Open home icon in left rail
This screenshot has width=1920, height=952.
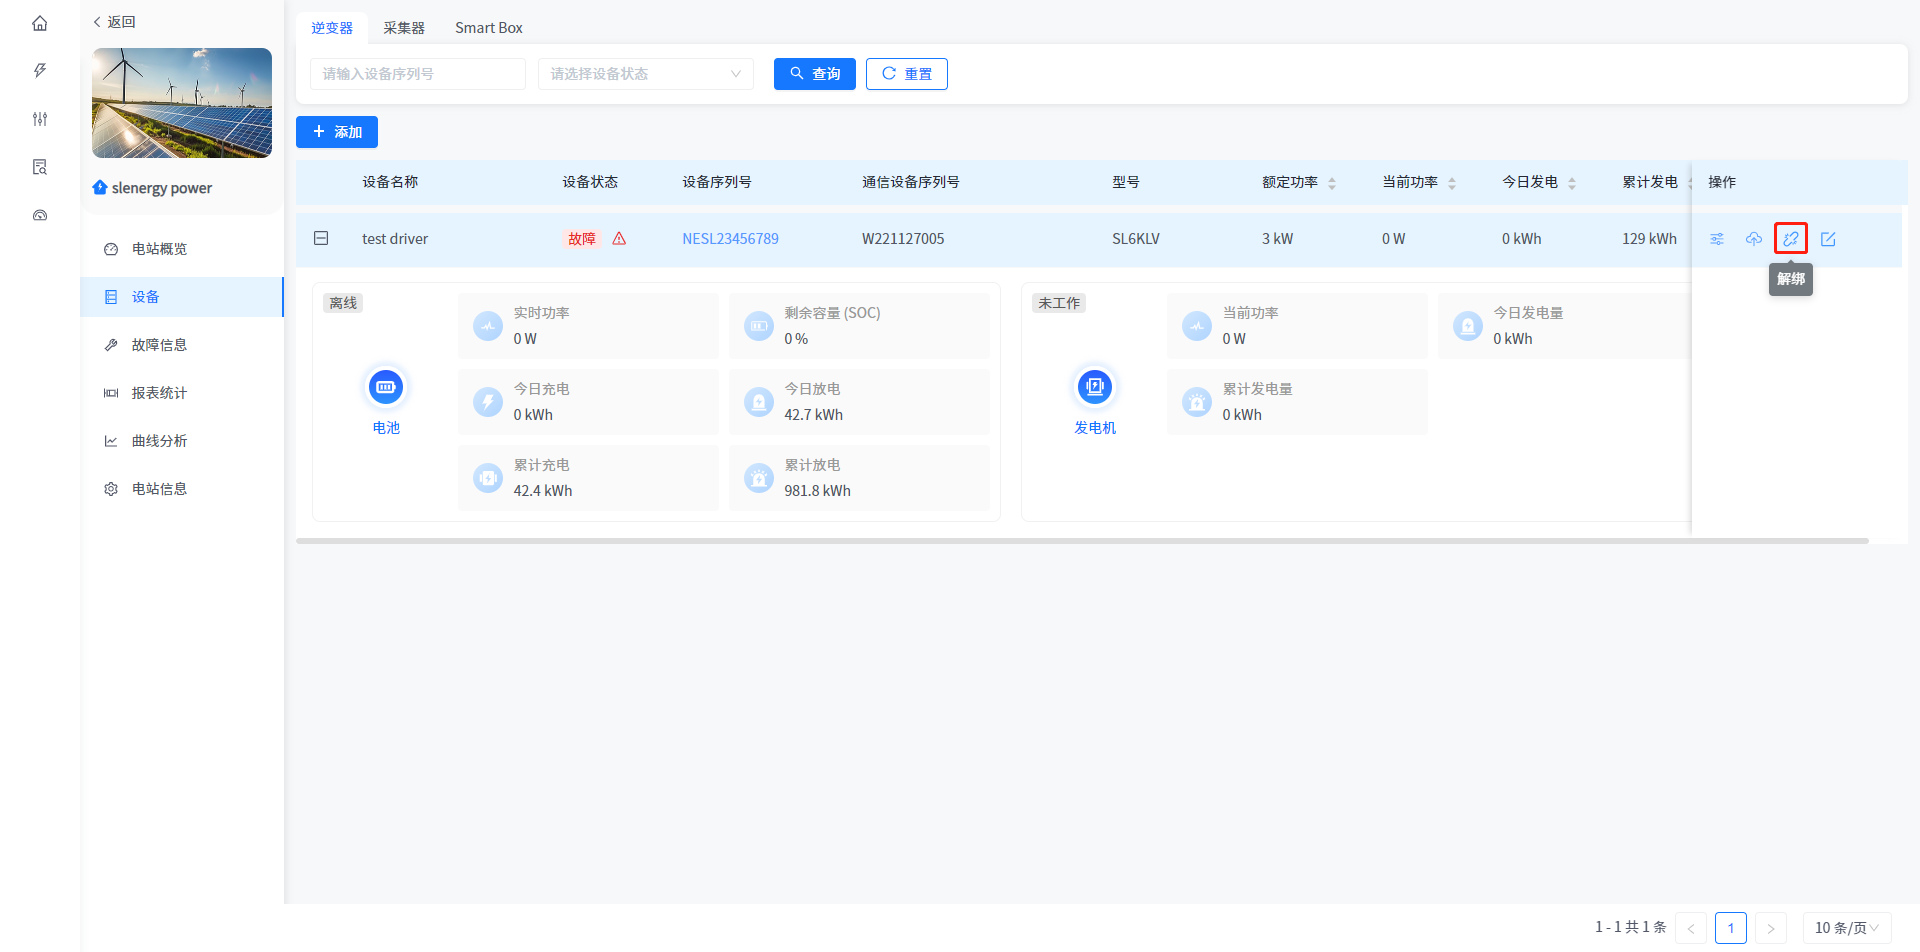[40, 23]
